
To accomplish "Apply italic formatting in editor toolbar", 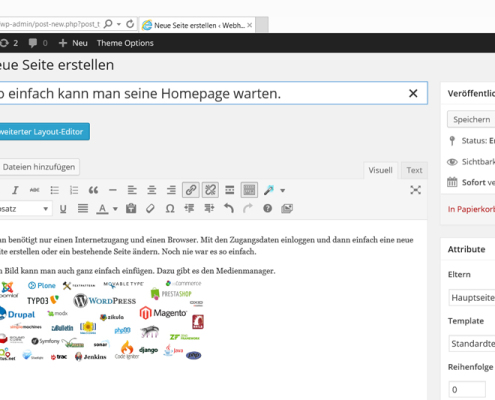I will coord(15,190).
